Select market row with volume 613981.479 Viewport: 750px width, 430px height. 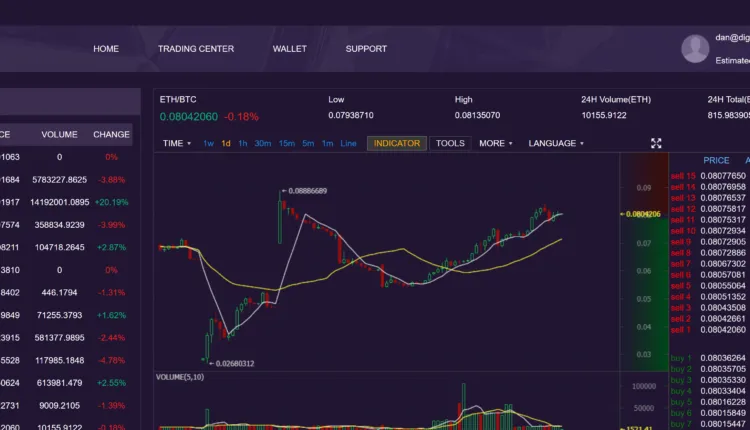(x=66, y=383)
